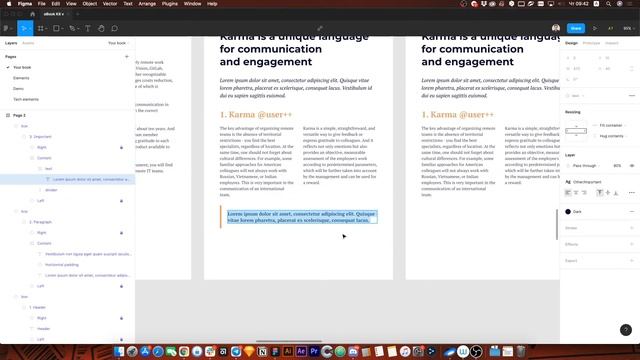Select the Page 1 frame layer

pos(19,116)
